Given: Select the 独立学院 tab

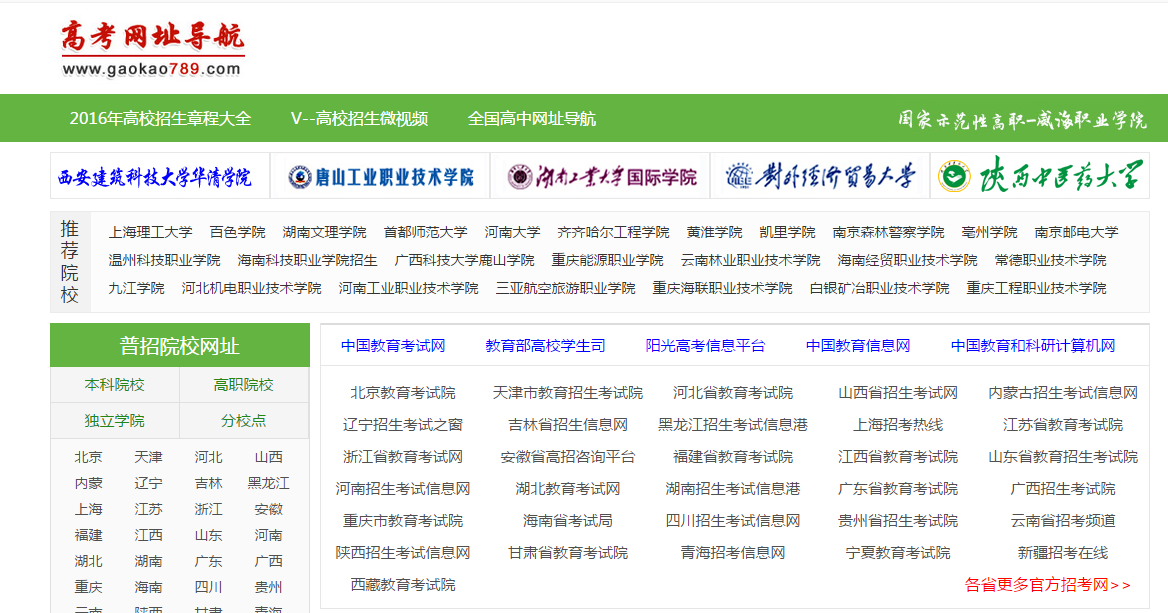Looking at the screenshot, I should (x=115, y=421).
